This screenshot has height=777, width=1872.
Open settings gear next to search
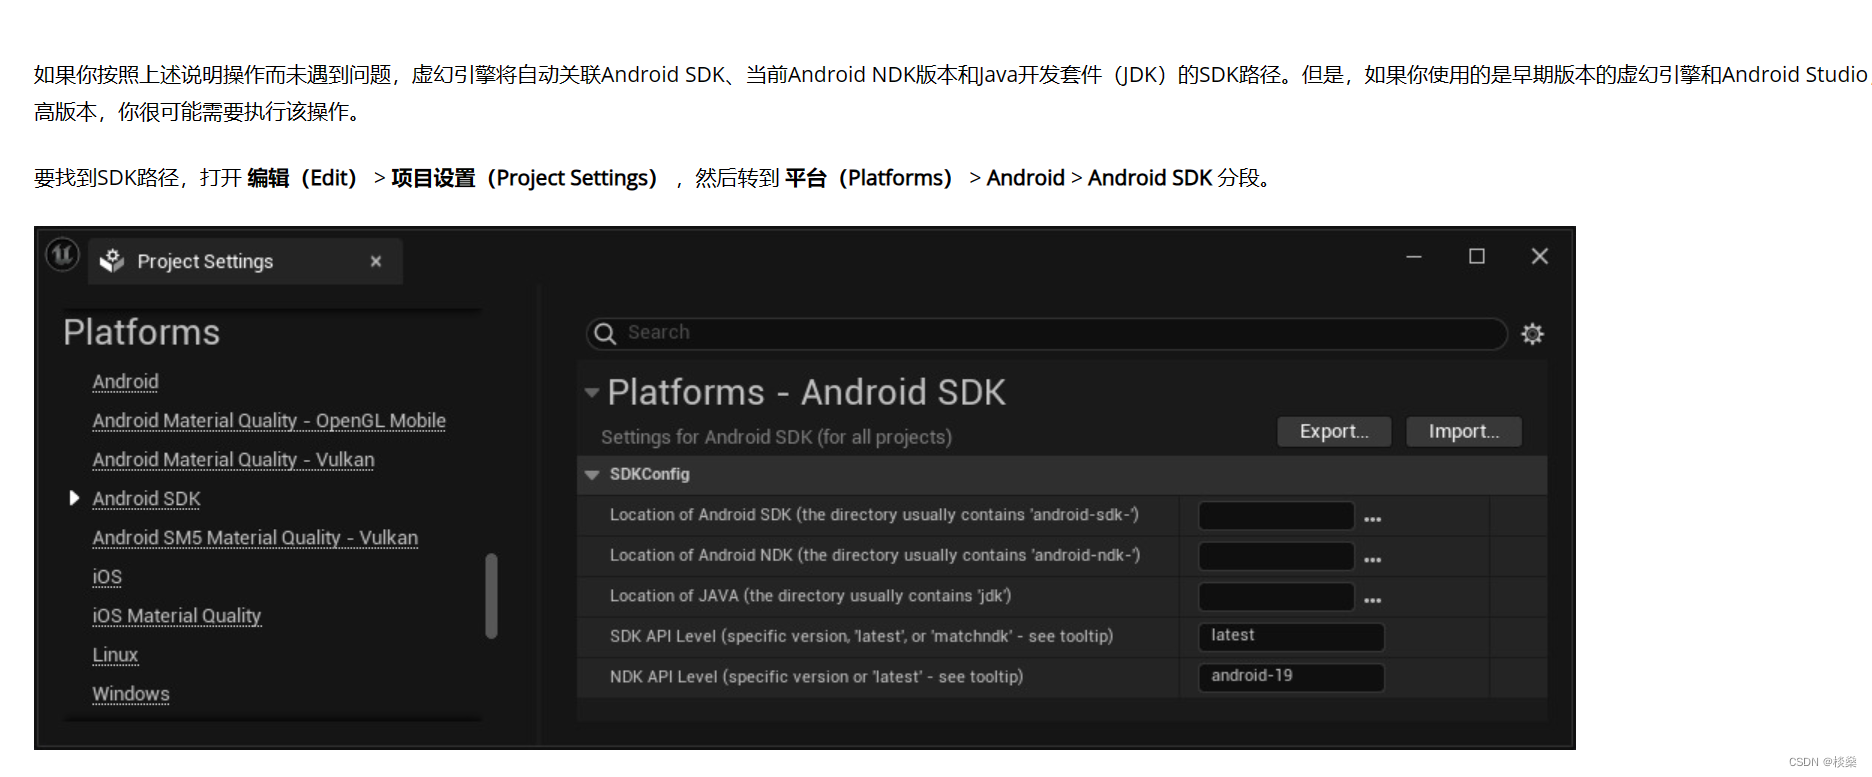(1532, 334)
